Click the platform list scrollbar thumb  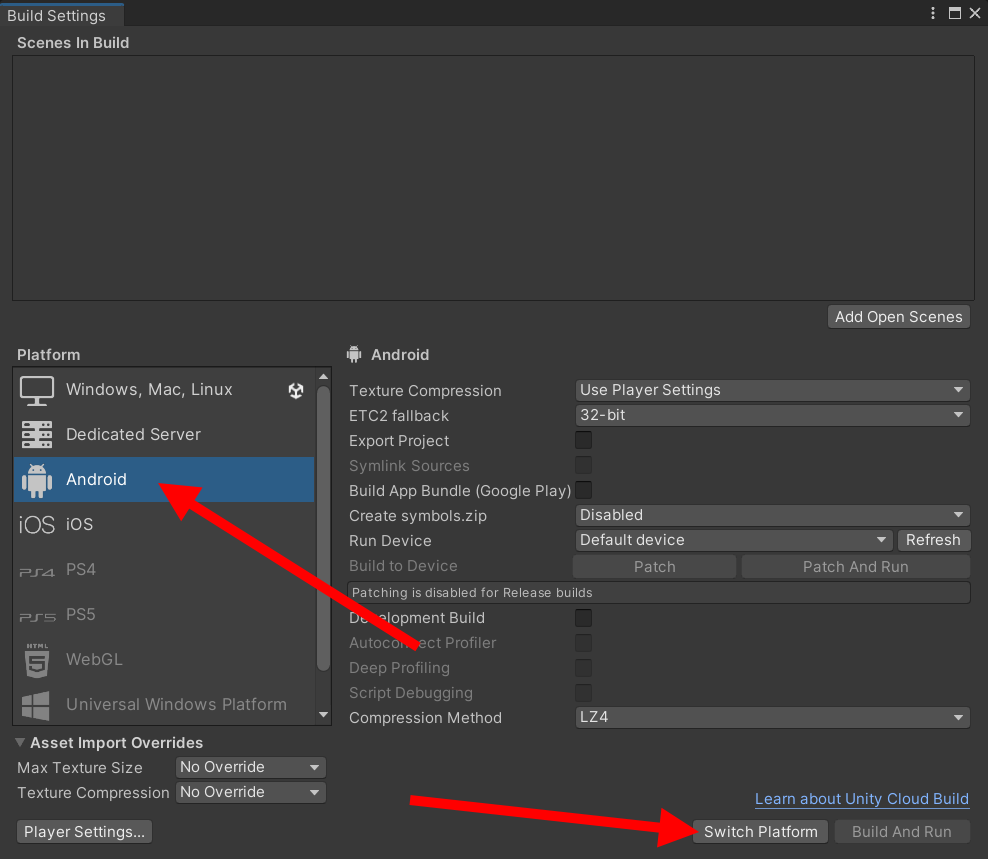tap(323, 528)
